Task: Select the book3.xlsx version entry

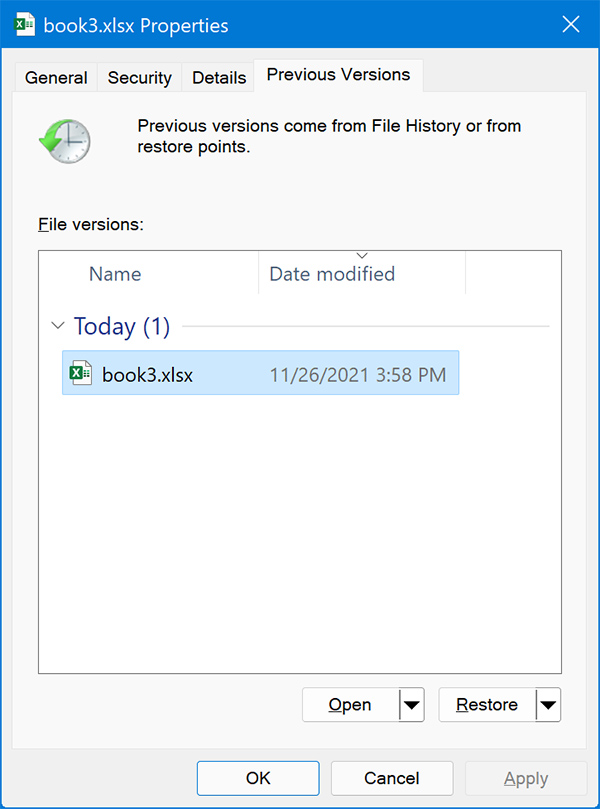Action: pyautogui.click(x=250, y=374)
